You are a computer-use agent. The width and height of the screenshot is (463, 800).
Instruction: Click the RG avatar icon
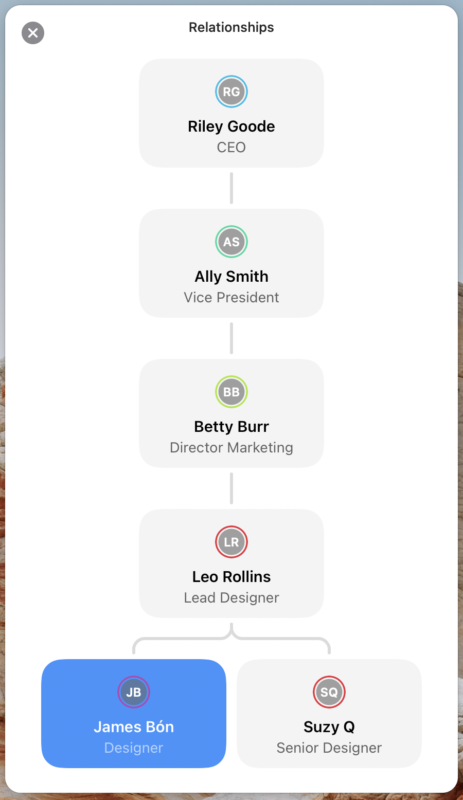tap(231, 92)
